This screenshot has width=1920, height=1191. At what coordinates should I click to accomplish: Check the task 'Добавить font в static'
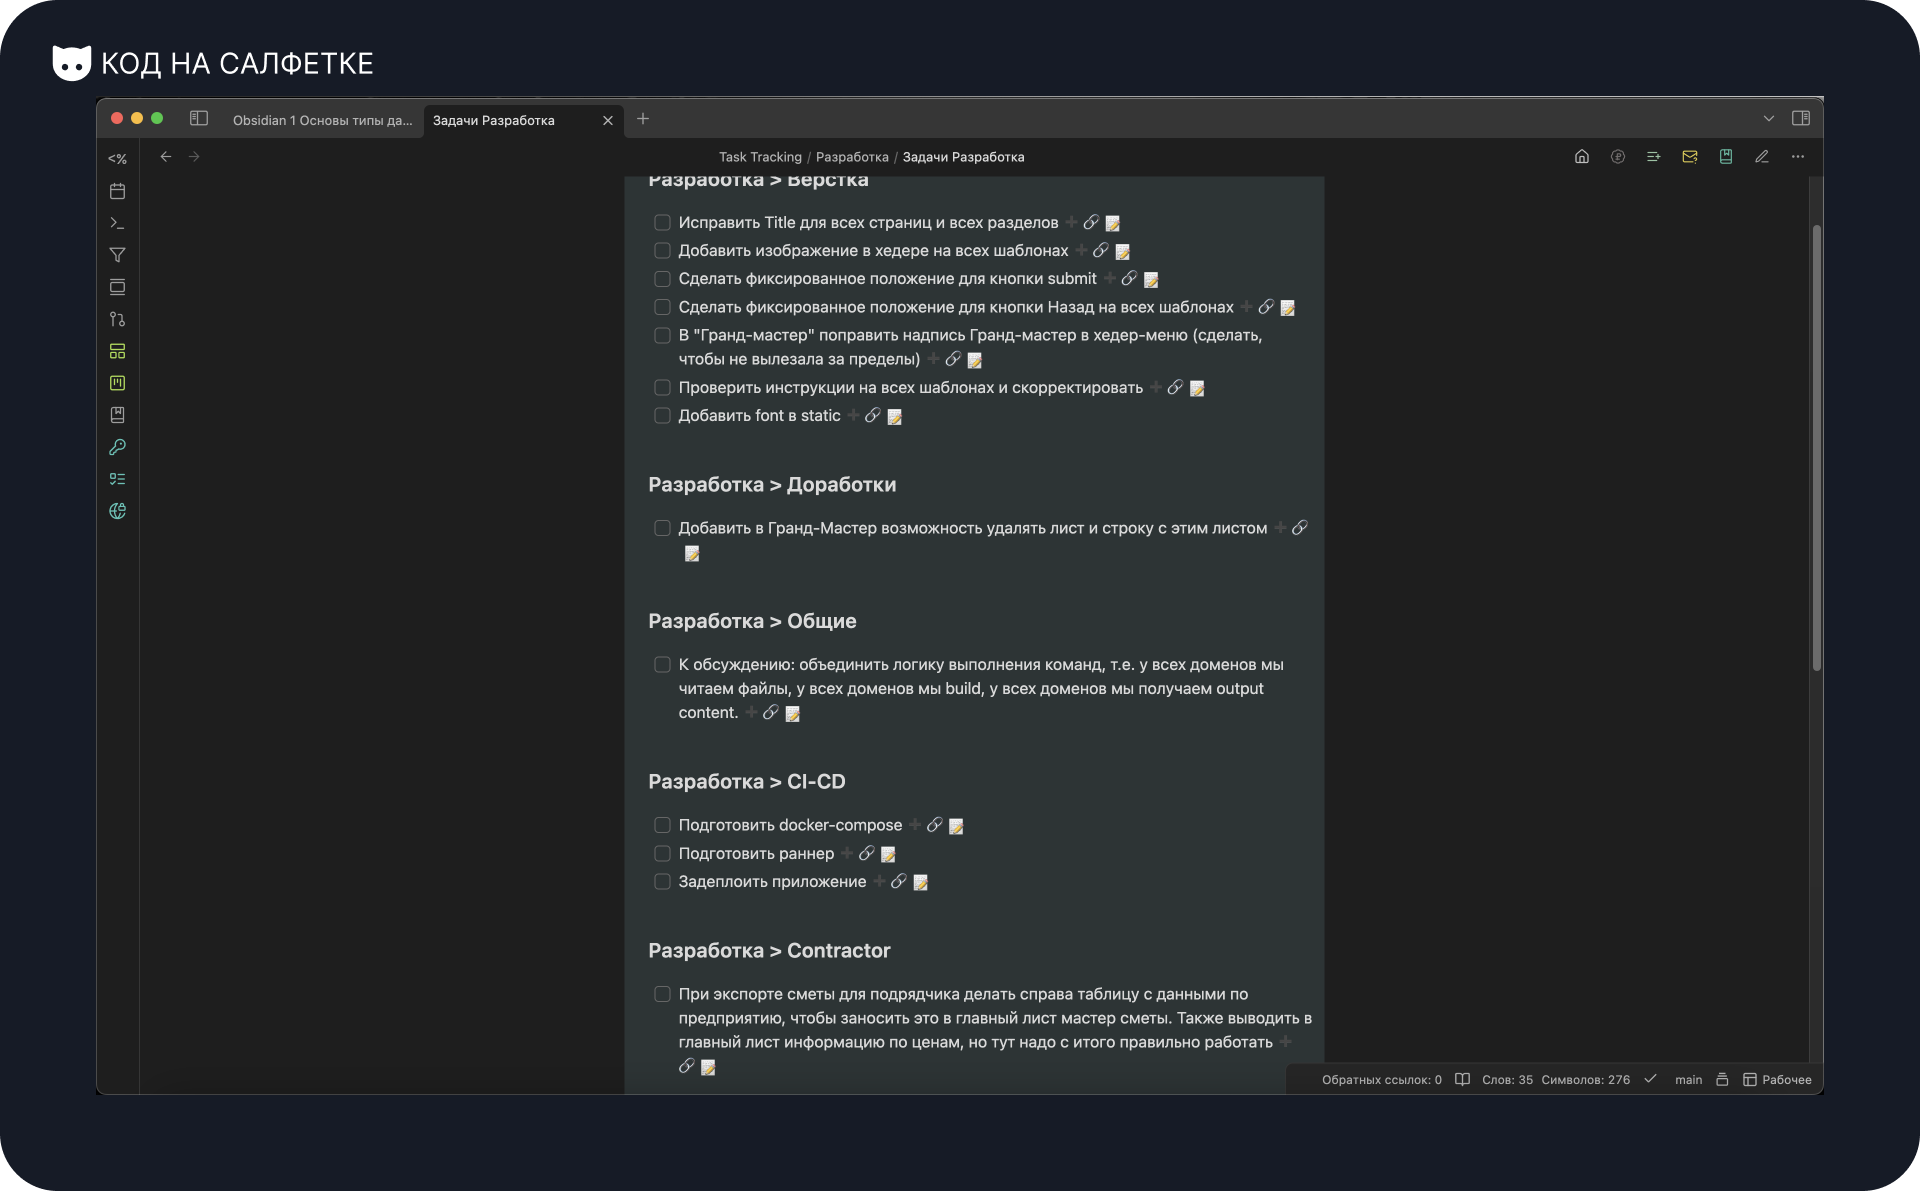click(663, 415)
